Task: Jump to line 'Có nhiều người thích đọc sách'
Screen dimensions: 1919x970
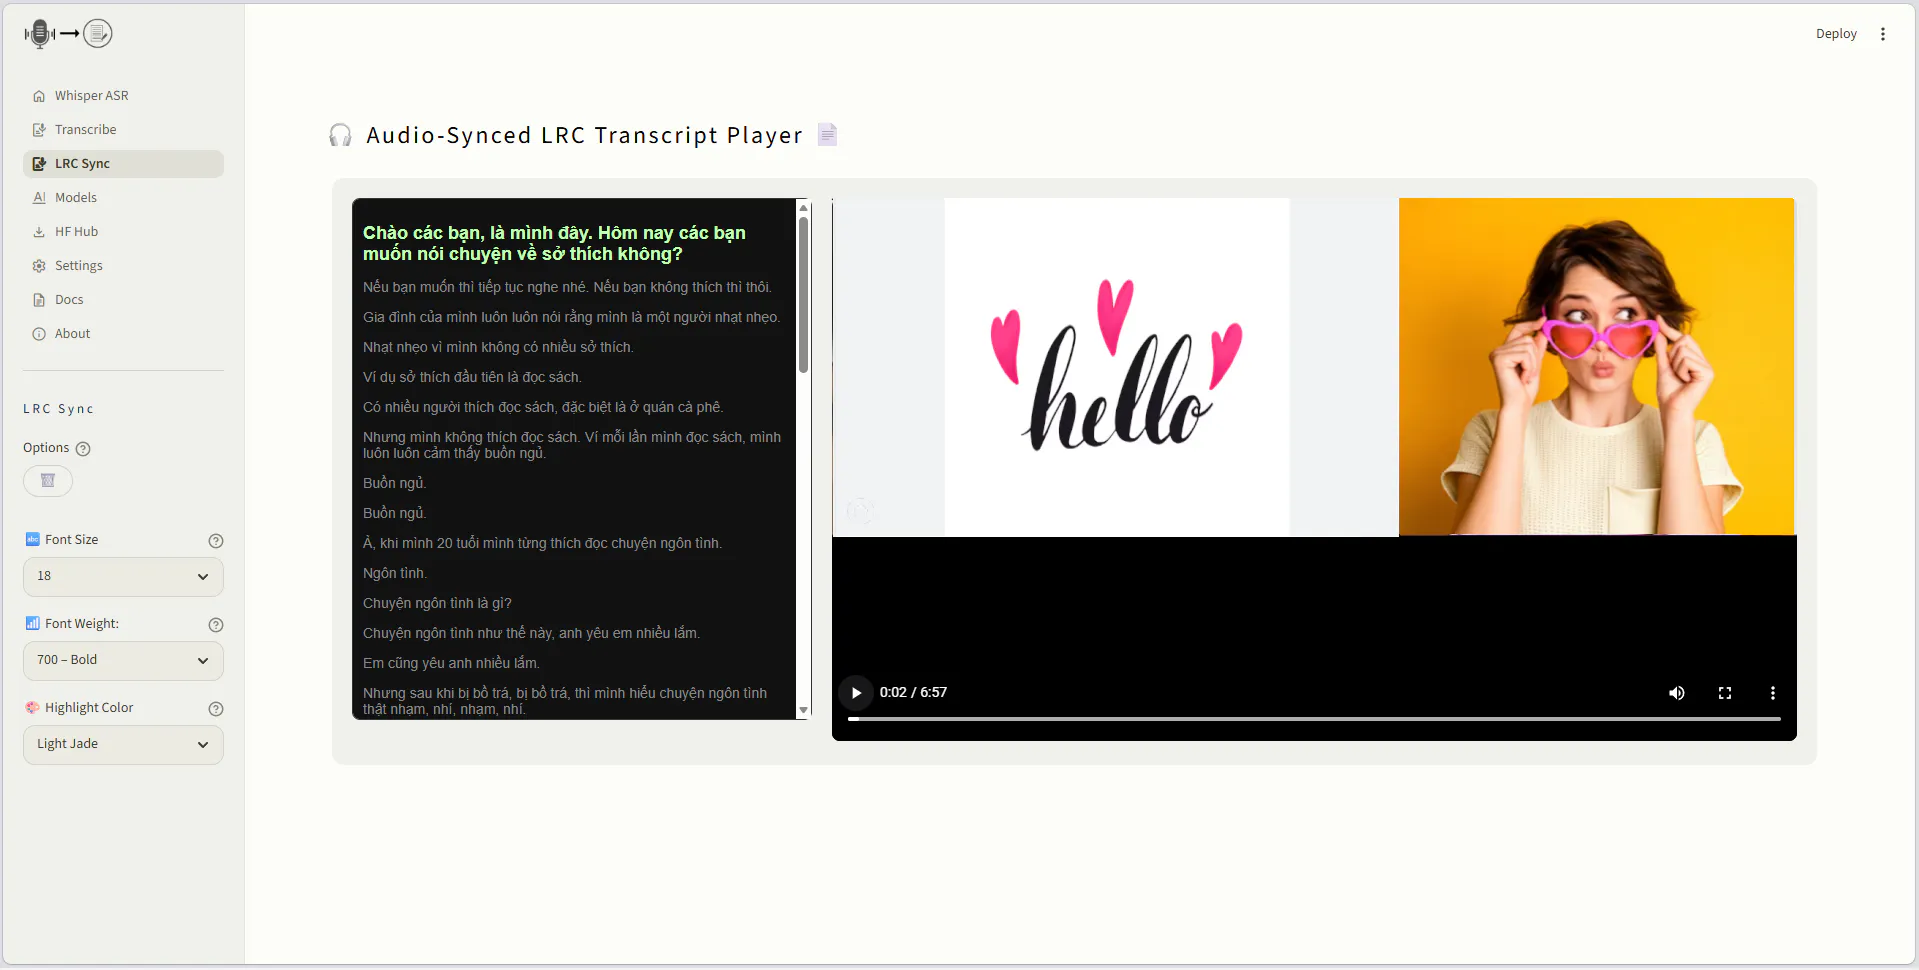Action: point(543,408)
